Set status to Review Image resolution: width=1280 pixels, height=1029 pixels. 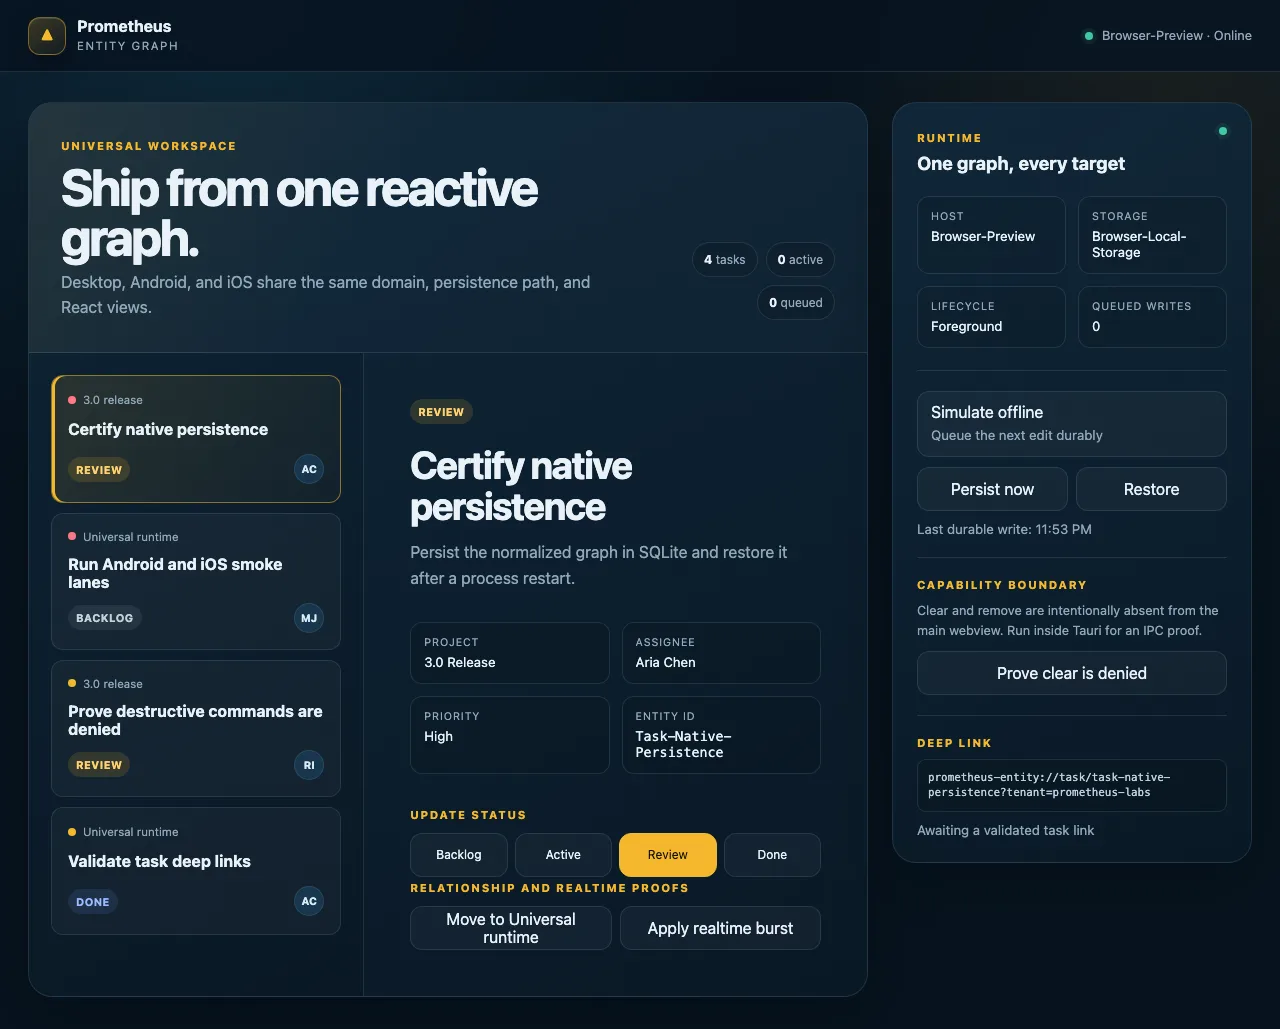click(668, 855)
